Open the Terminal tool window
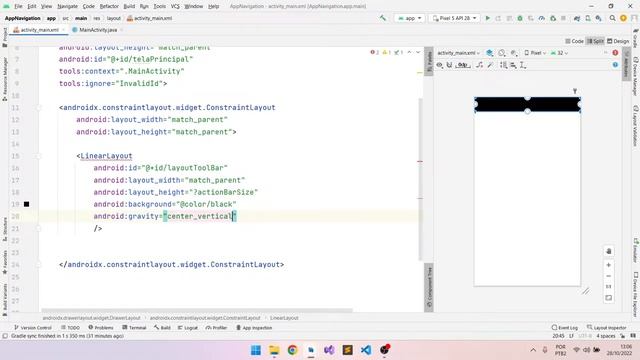The width and height of the screenshot is (640, 360). click(x=134, y=328)
